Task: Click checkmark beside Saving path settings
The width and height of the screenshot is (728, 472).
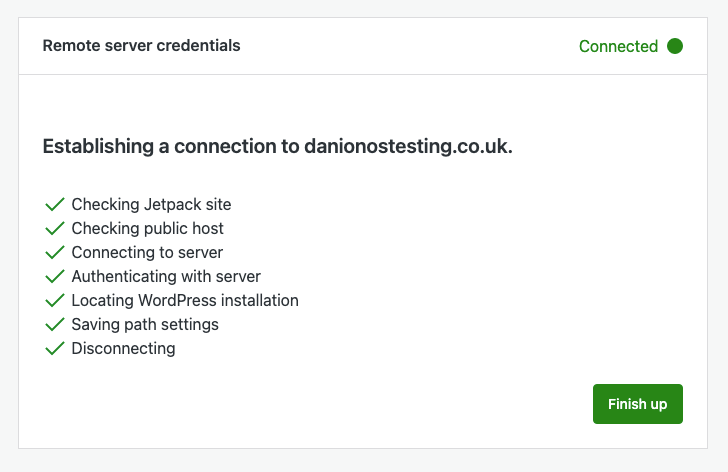Action: point(55,324)
